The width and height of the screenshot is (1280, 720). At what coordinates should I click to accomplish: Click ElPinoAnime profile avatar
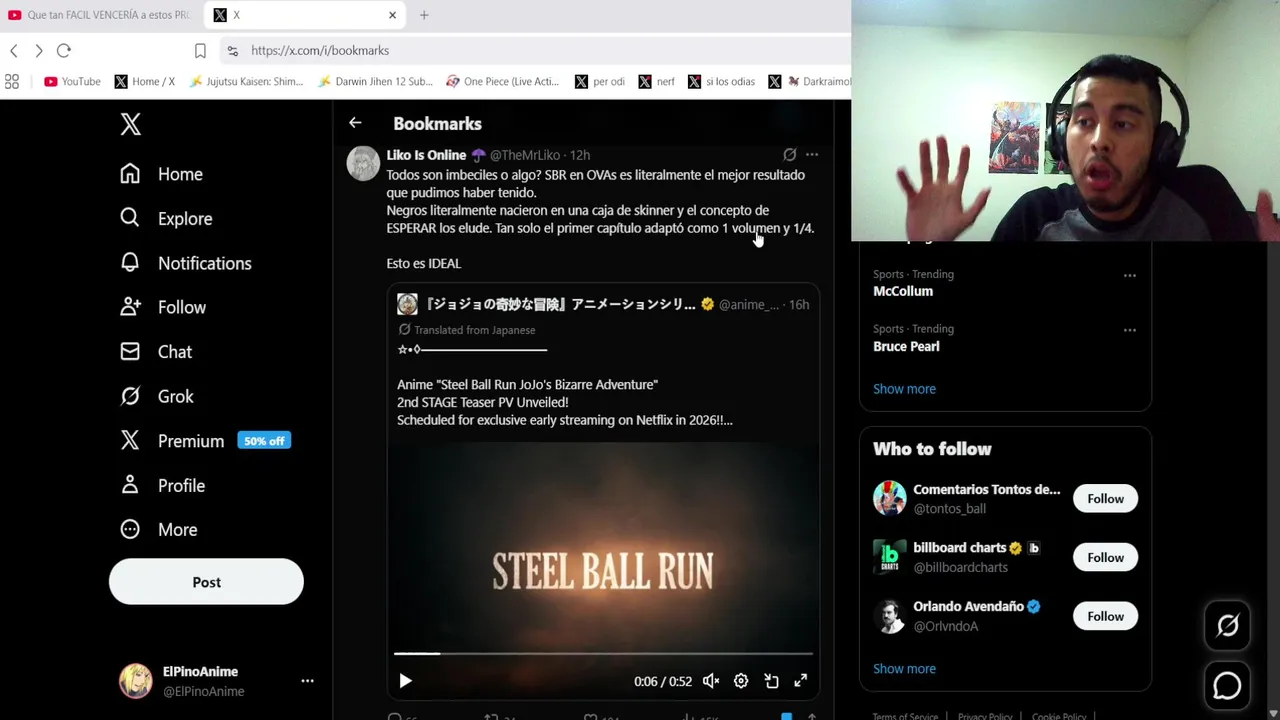[x=136, y=681]
